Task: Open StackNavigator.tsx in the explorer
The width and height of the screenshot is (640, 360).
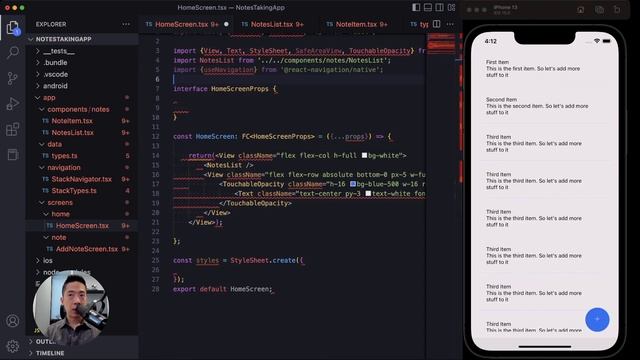Action: click(82, 179)
